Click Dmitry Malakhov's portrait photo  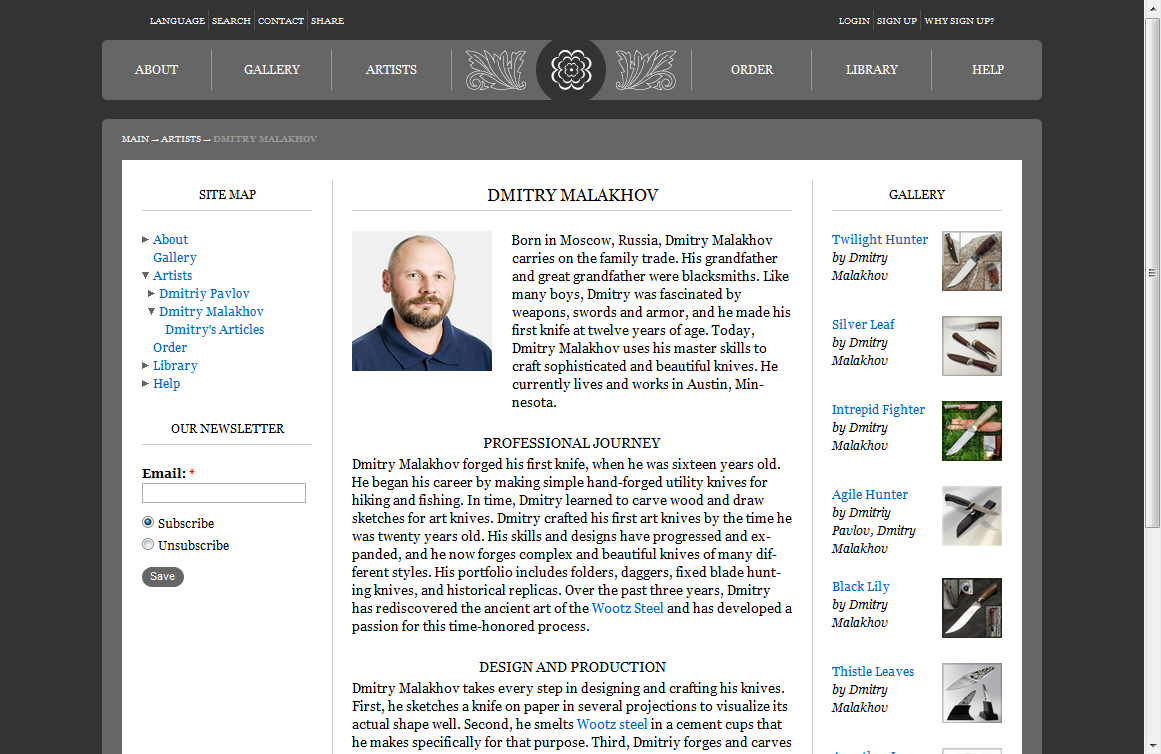point(422,301)
